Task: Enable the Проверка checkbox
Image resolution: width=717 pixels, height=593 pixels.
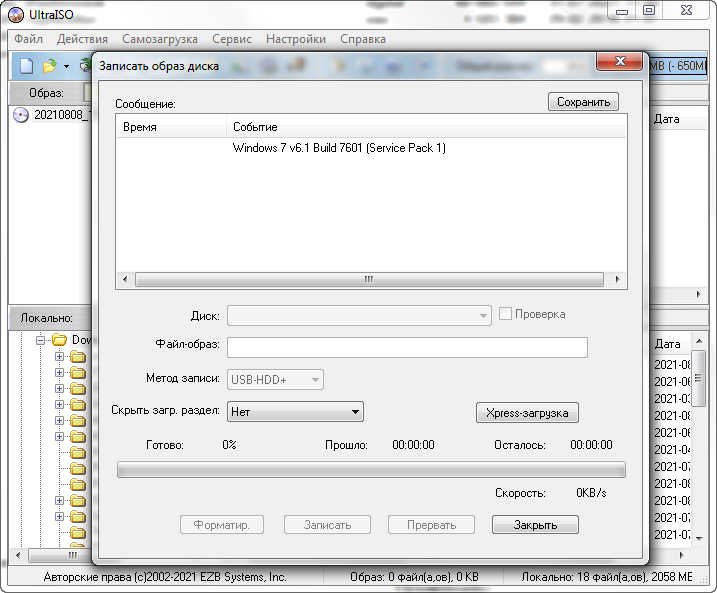Action: [x=505, y=314]
